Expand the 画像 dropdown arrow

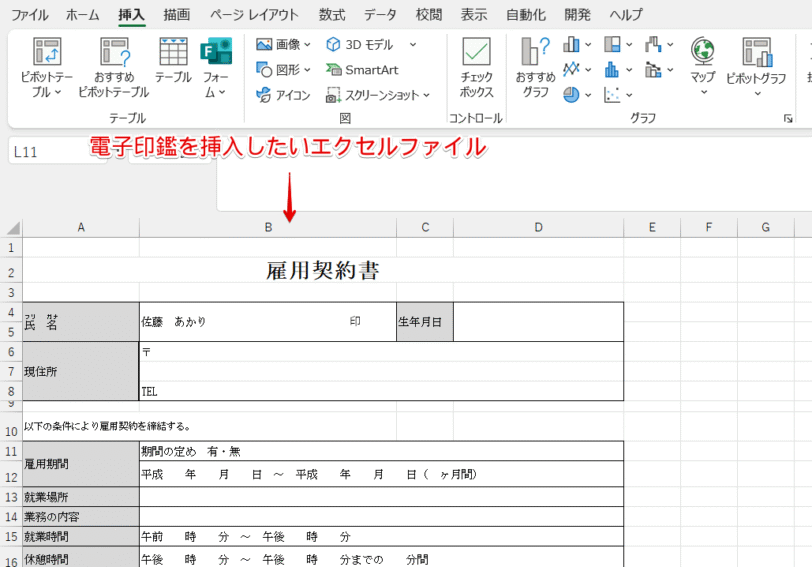pos(308,45)
